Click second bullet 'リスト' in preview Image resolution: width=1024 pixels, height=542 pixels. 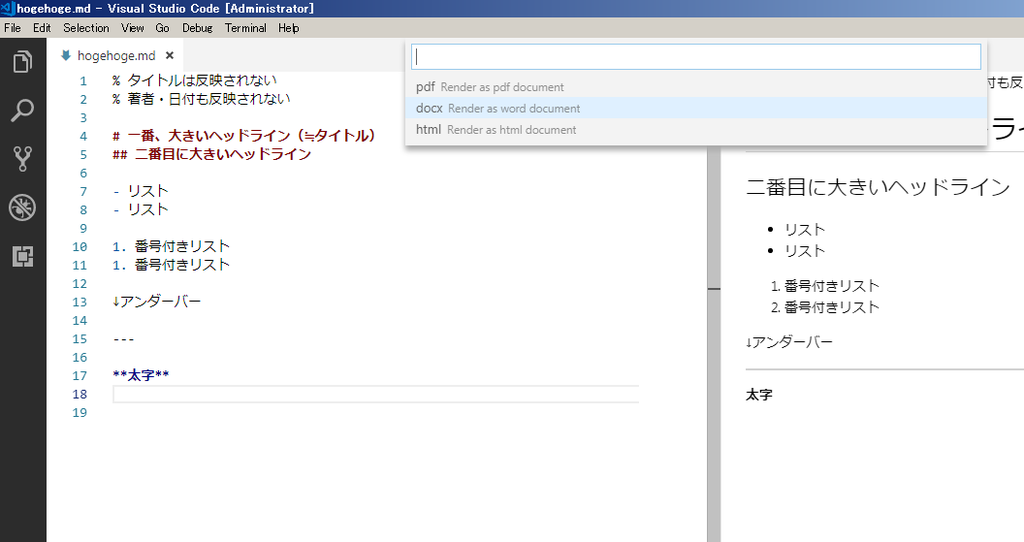[x=805, y=251]
